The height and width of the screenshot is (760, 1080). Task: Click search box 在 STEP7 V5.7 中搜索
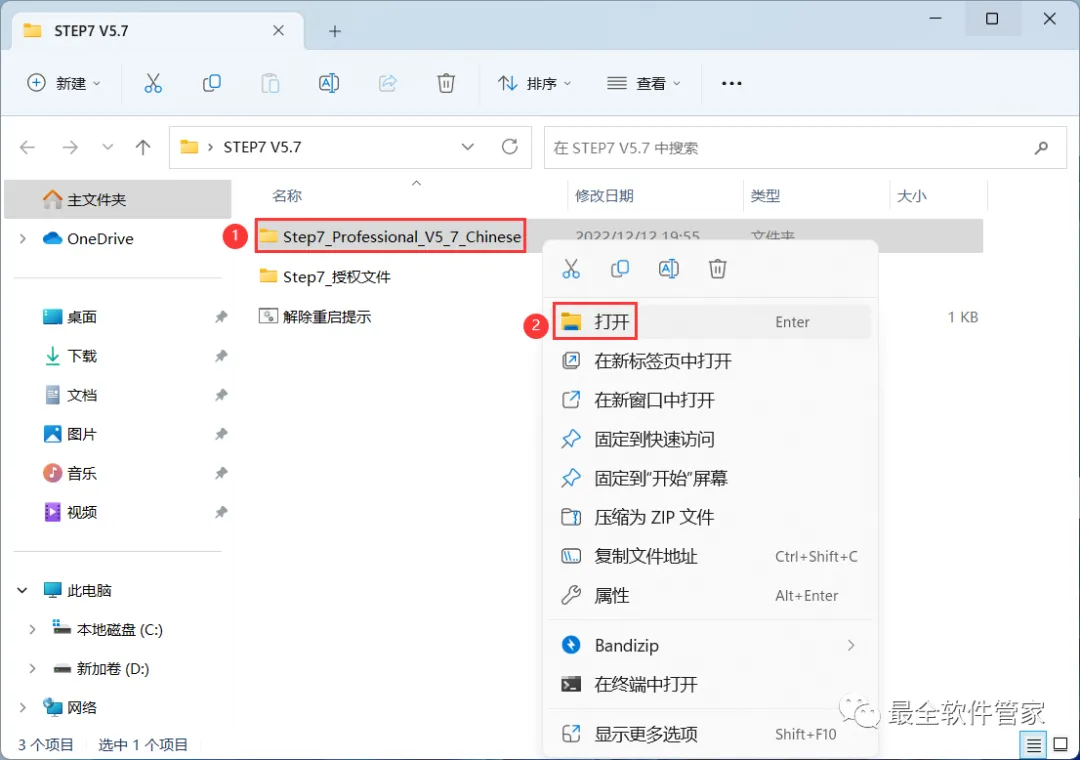coord(805,147)
